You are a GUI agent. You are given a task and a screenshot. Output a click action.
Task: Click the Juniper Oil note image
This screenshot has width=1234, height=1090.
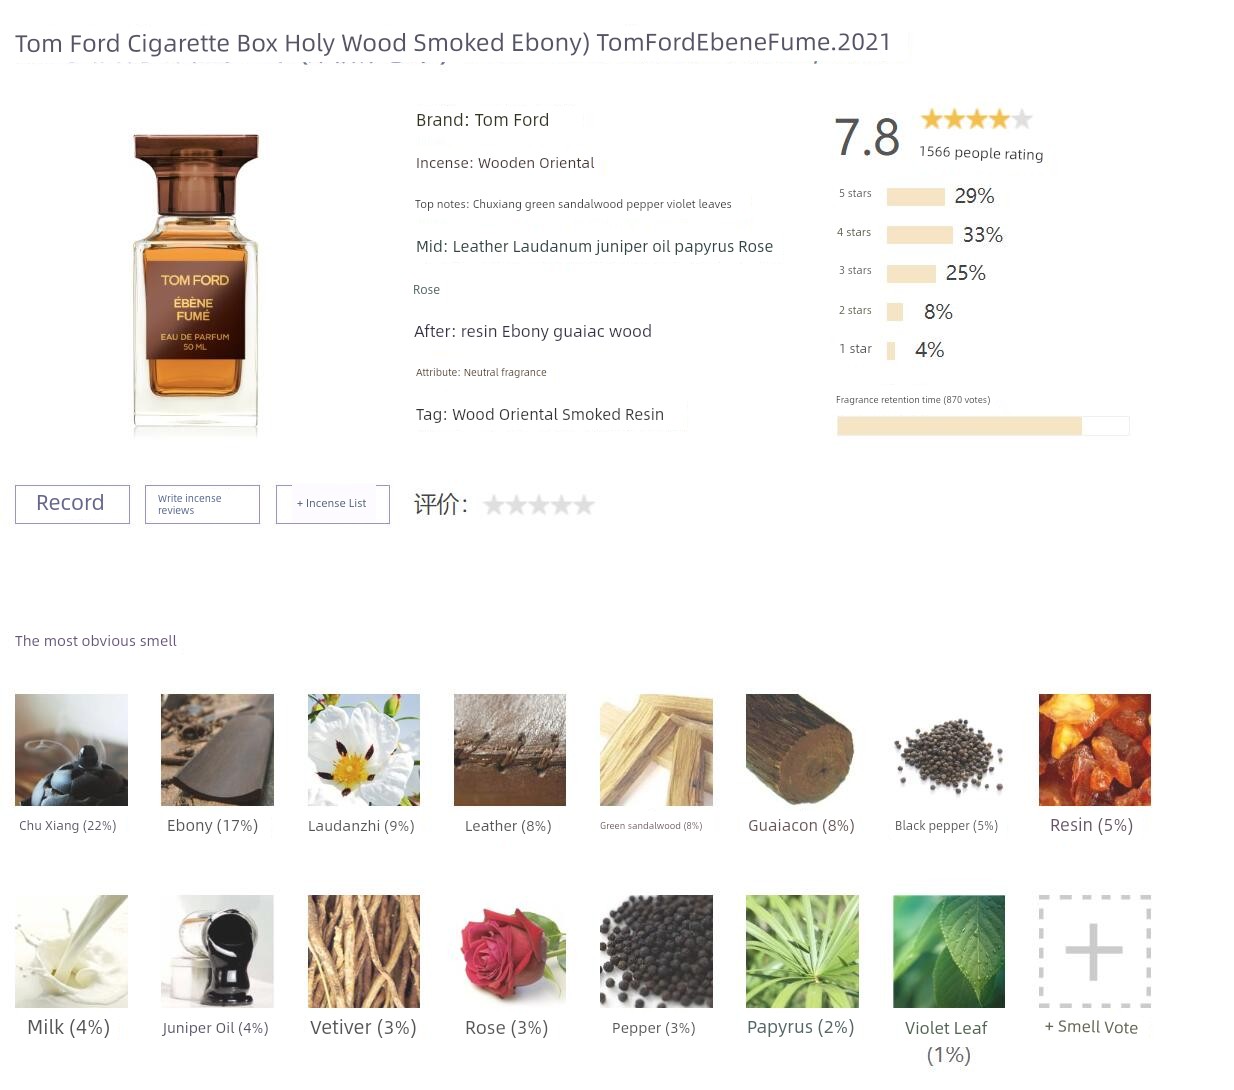(217, 951)
